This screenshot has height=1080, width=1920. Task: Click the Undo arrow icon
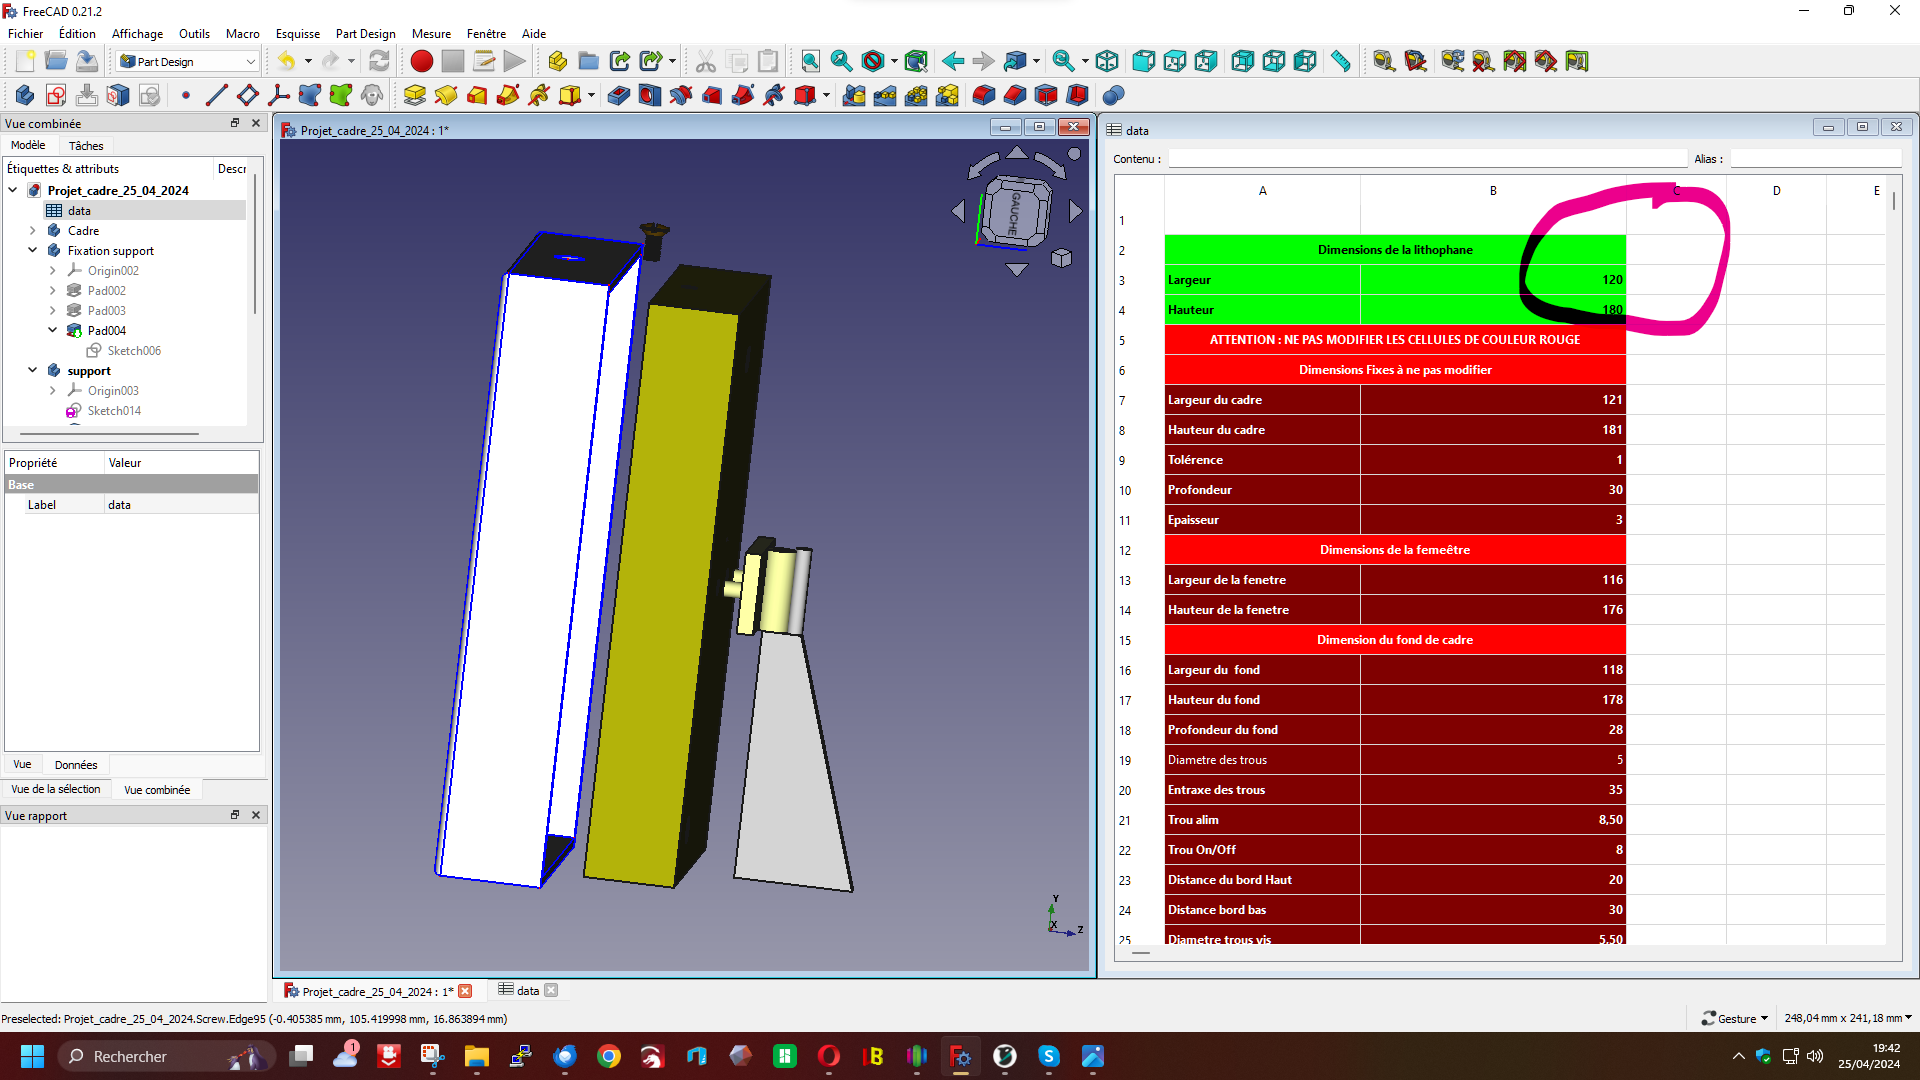(287, 61)
